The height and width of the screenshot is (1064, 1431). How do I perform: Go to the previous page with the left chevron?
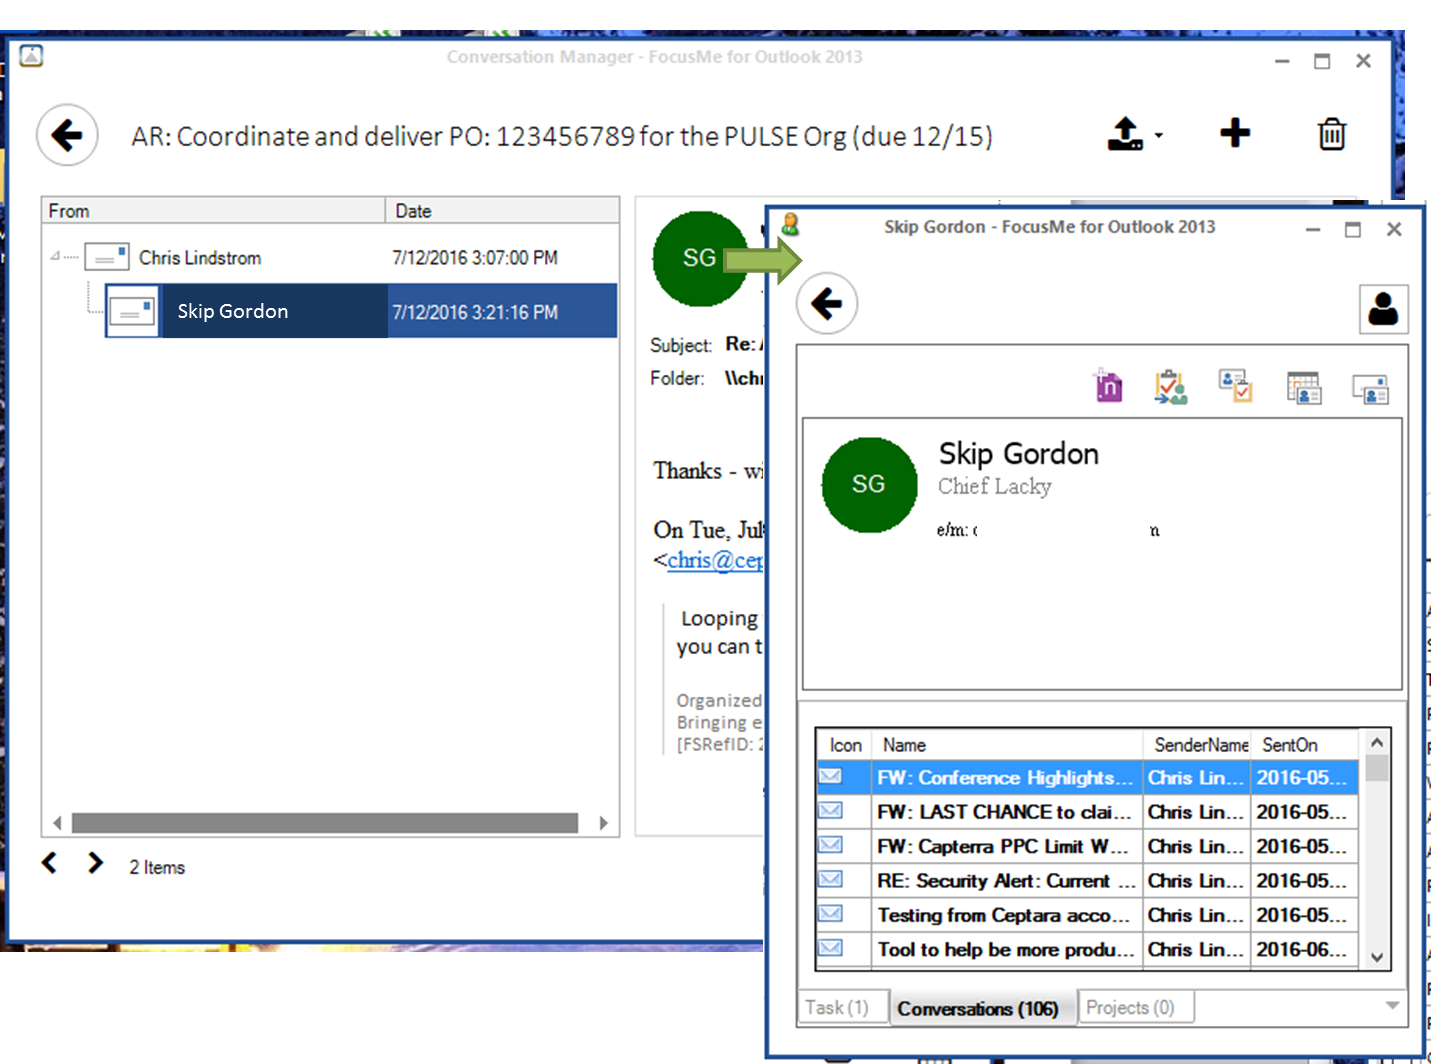tap(49, 862)
